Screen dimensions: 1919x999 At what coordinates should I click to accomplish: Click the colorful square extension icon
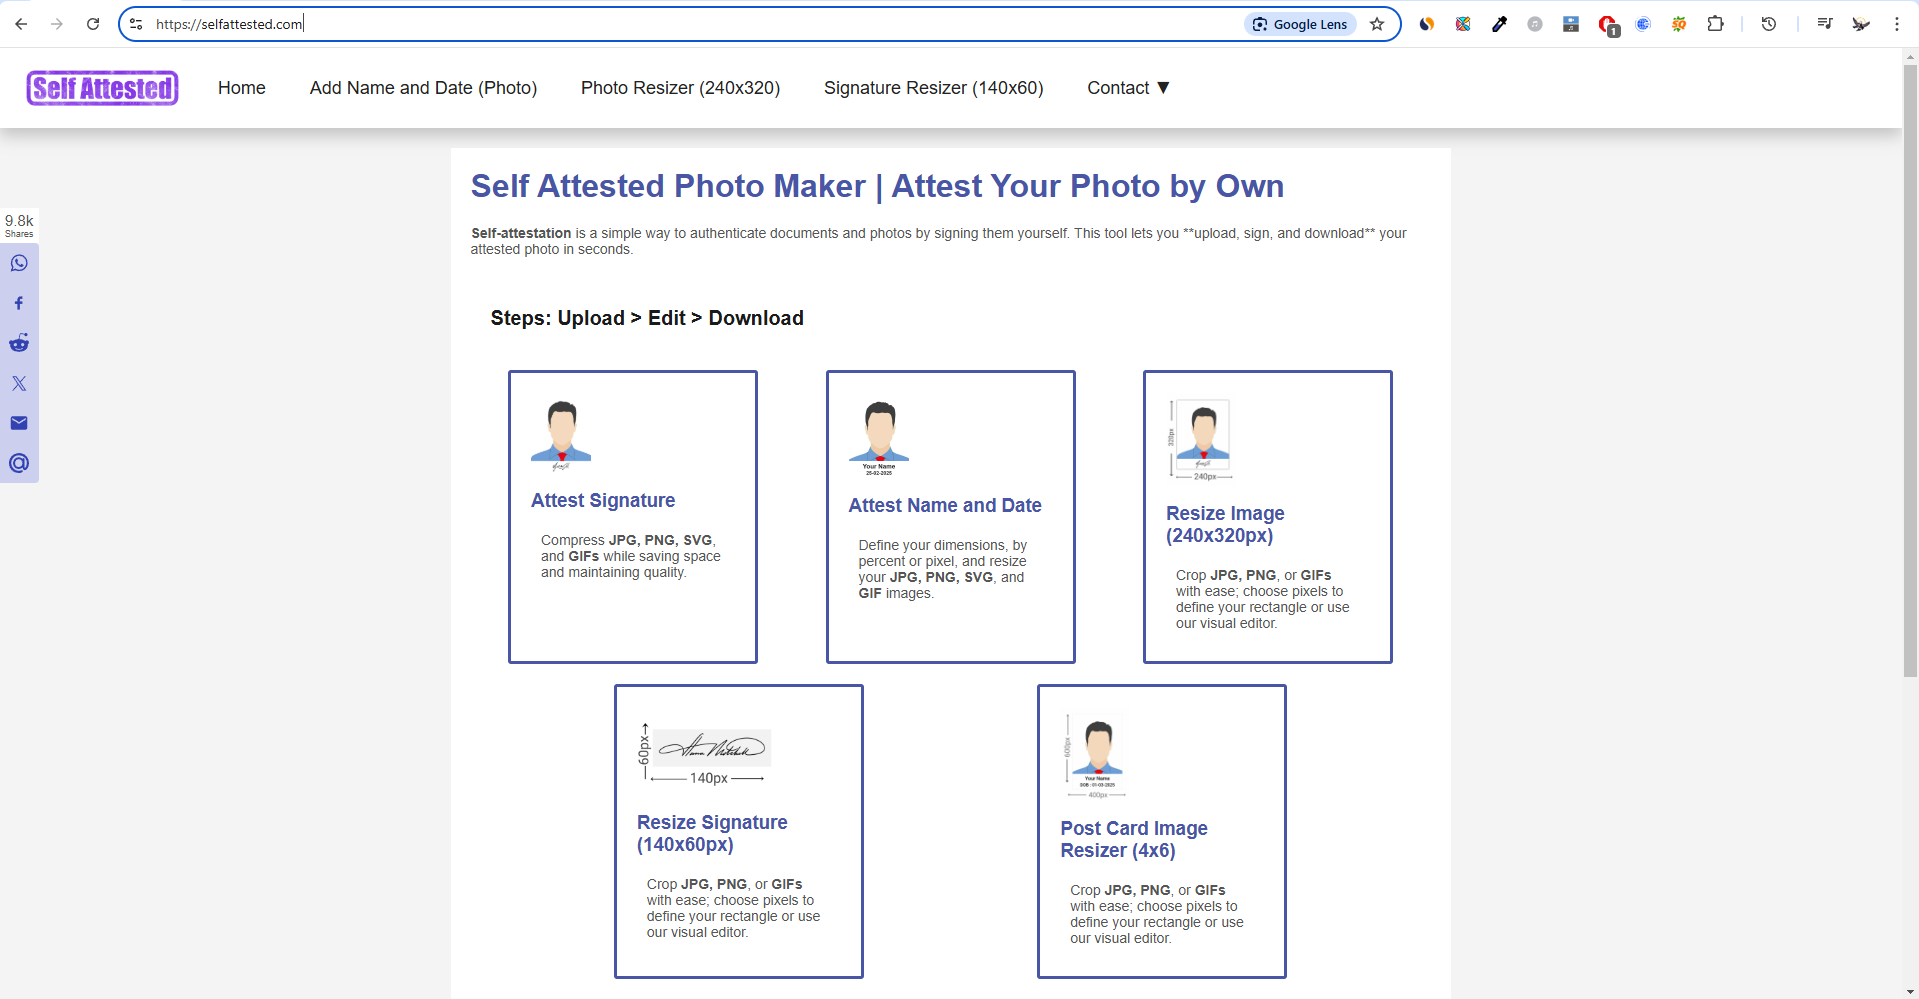click(x=1463, y=24)
